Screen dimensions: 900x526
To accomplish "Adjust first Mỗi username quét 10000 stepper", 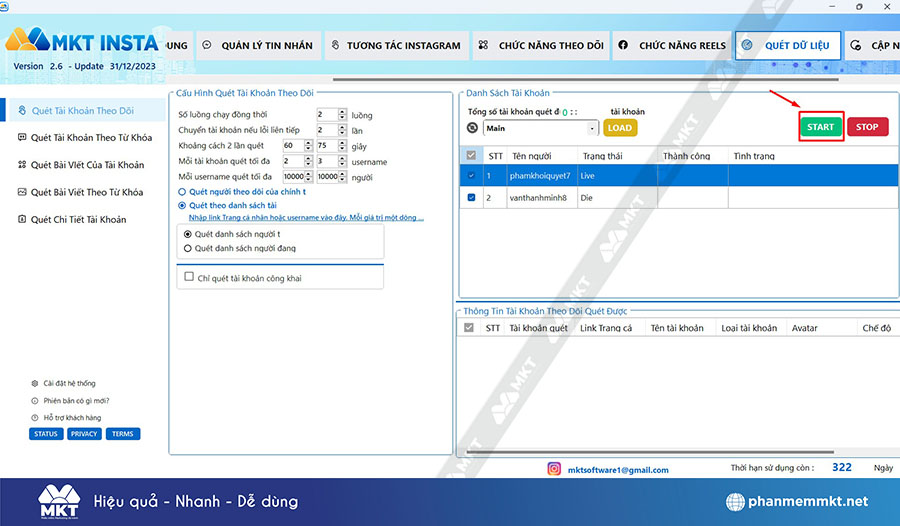I will [x=308, y=176].
